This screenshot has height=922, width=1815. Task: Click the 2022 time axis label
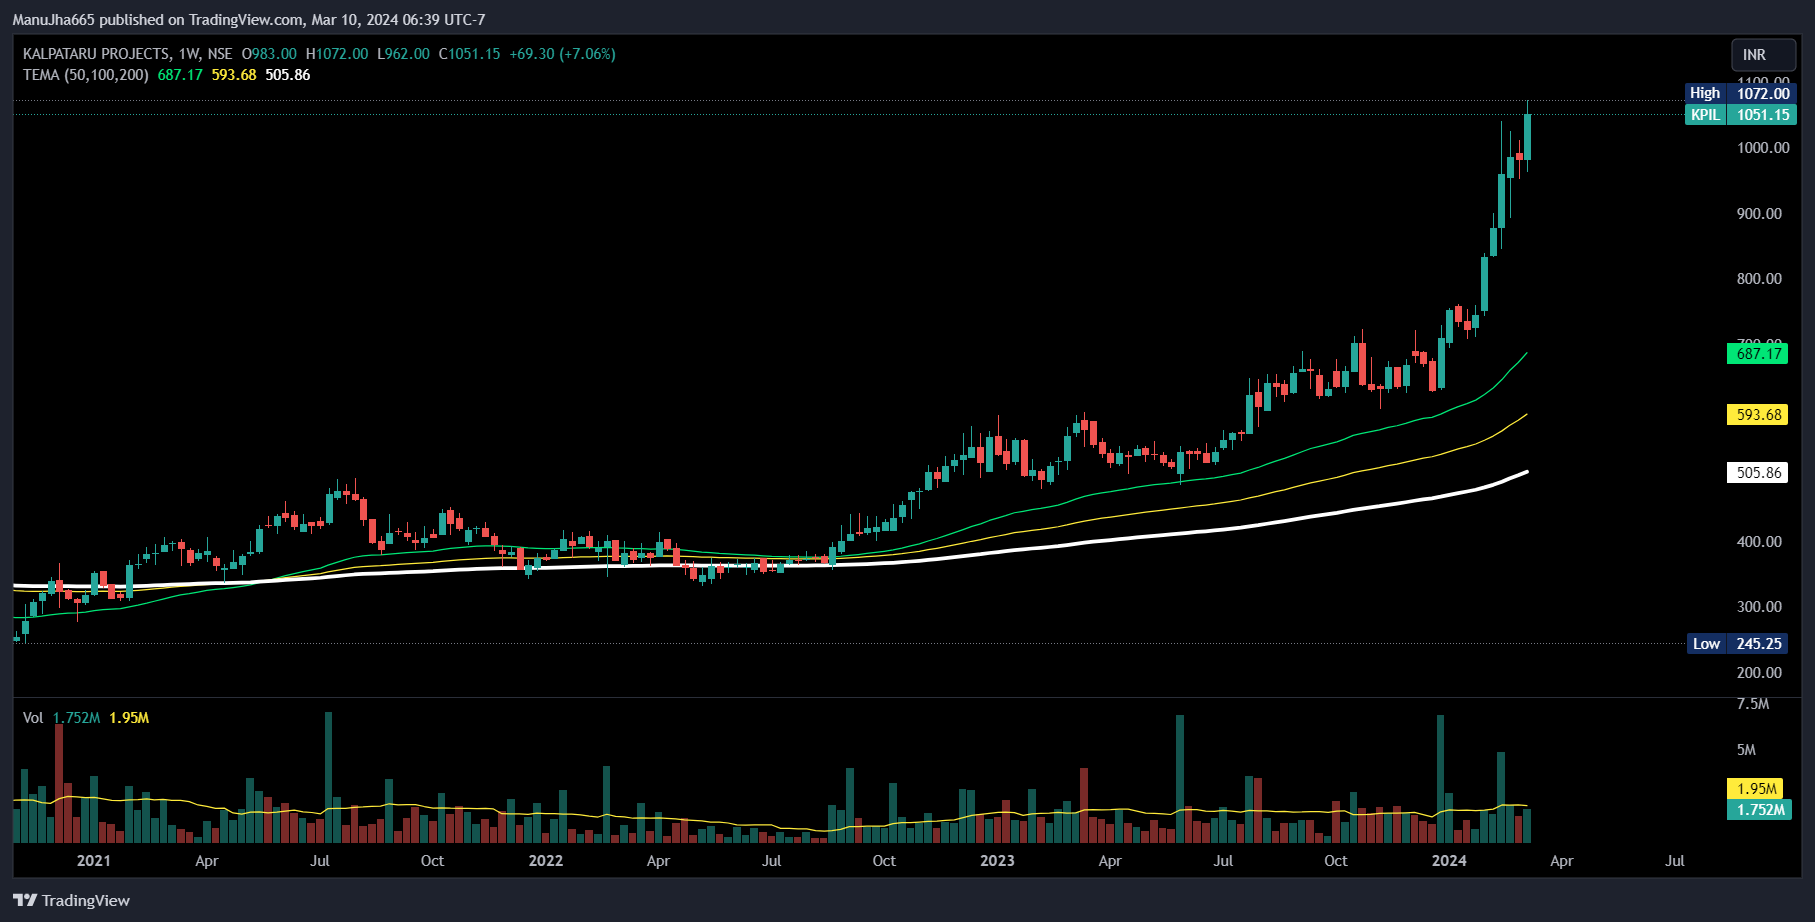(546, 860)
